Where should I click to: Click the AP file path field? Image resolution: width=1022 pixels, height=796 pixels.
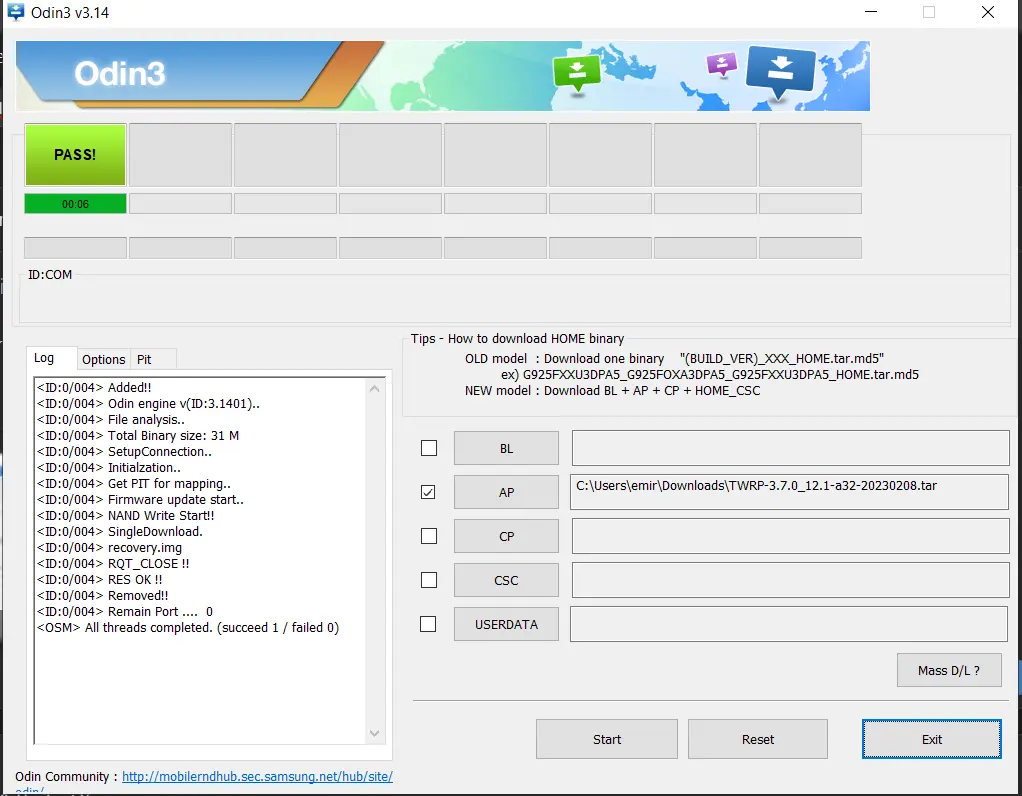(x=789, y=492)
